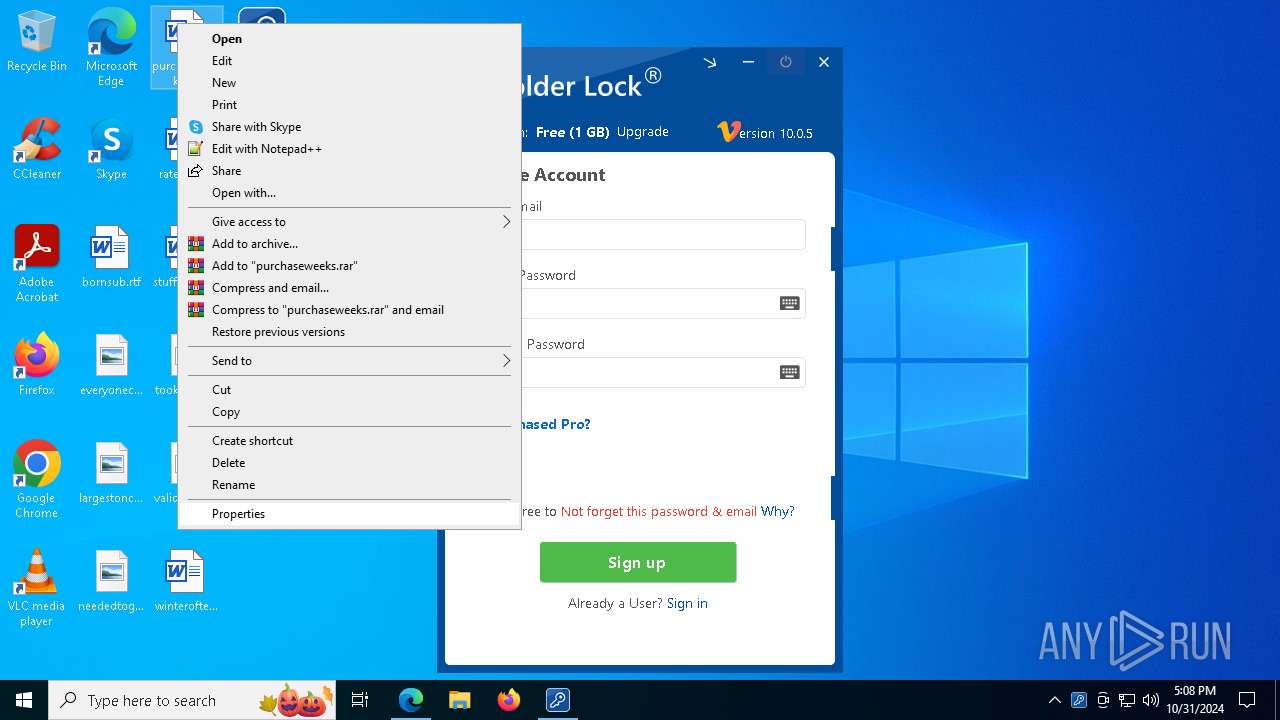Choose Compress to "purchaseweeks.rar" and email
The height and width of the screenshot is (720, 1280).
pyautogui.click(x=349, y=310)
